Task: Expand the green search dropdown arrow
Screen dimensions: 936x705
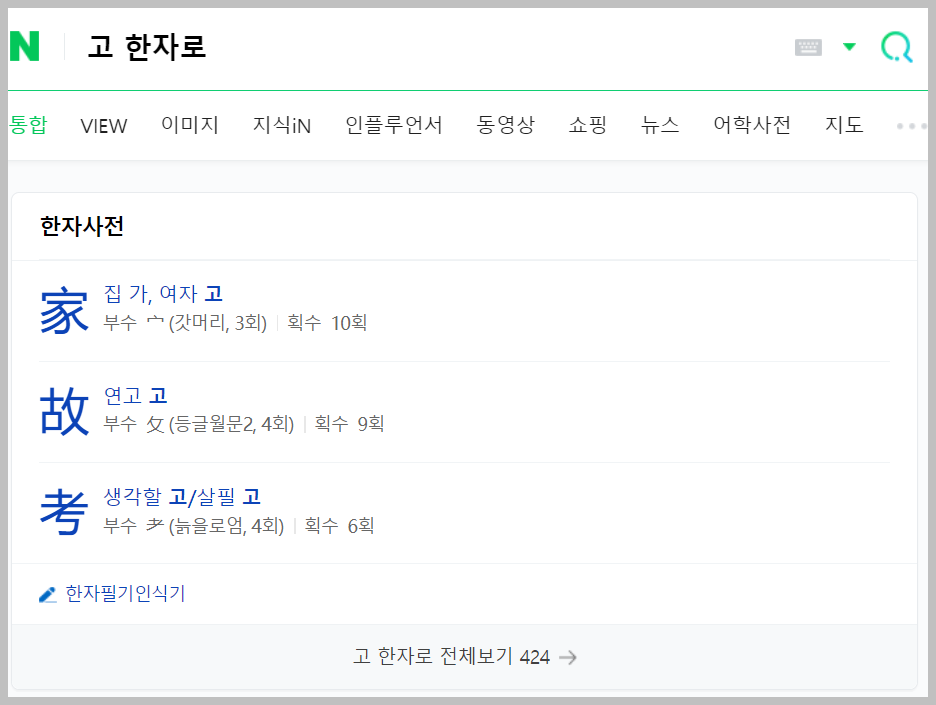Action: click(849, 47)
